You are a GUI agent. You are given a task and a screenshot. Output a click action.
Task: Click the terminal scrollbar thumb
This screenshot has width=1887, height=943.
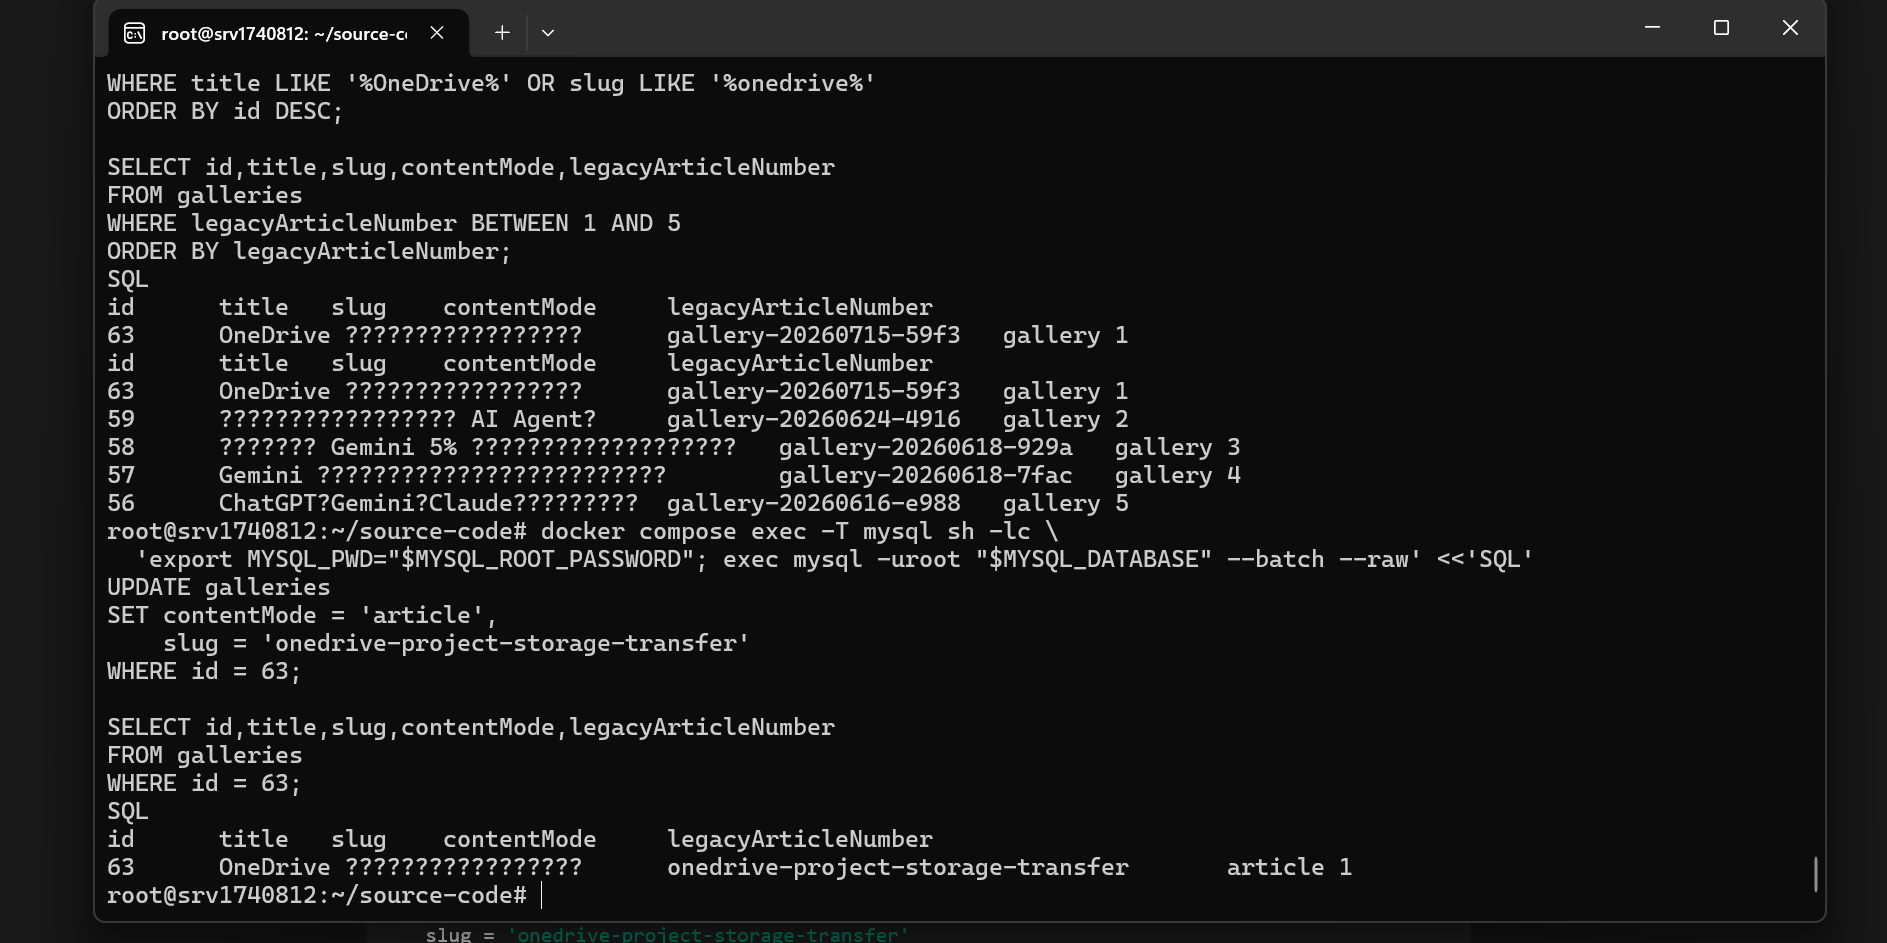[1815, 874]
